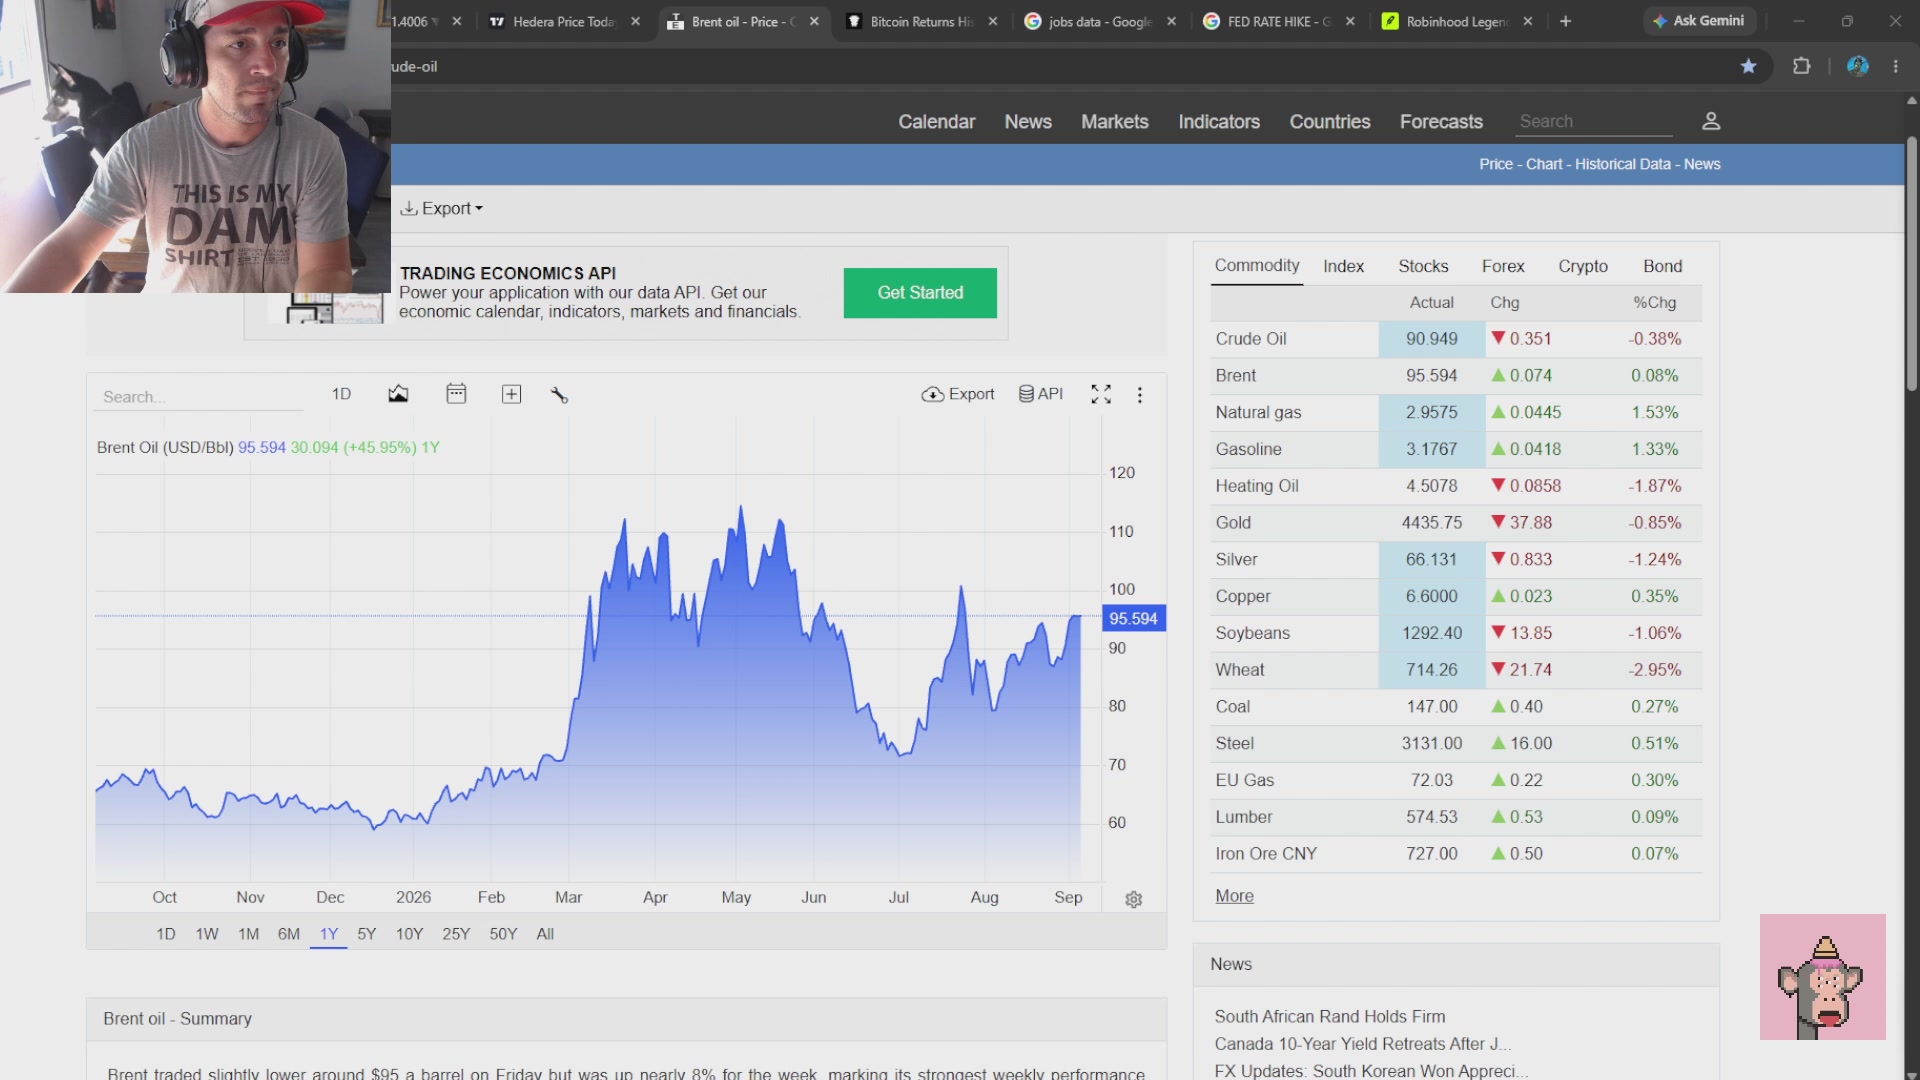The width and height of the screenshot is (1920, 1080).
Task: Click chart Export cloud button
Action: (x=957, y=394)
